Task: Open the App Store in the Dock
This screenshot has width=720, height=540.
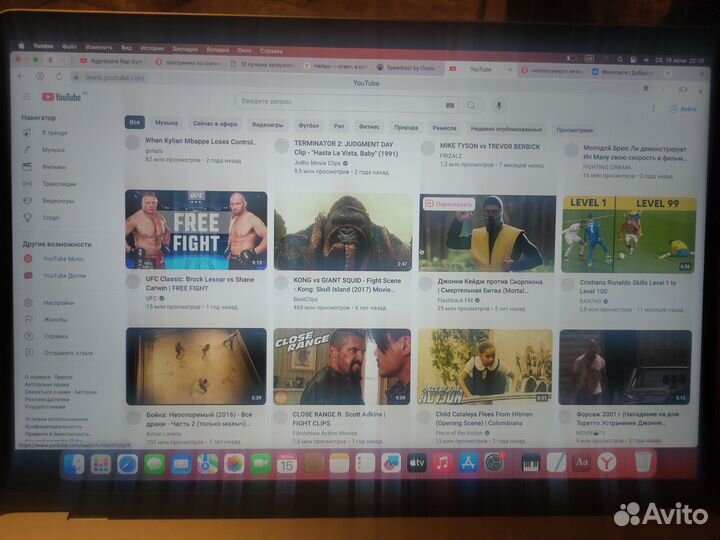Action: click(x=468, y=463)
